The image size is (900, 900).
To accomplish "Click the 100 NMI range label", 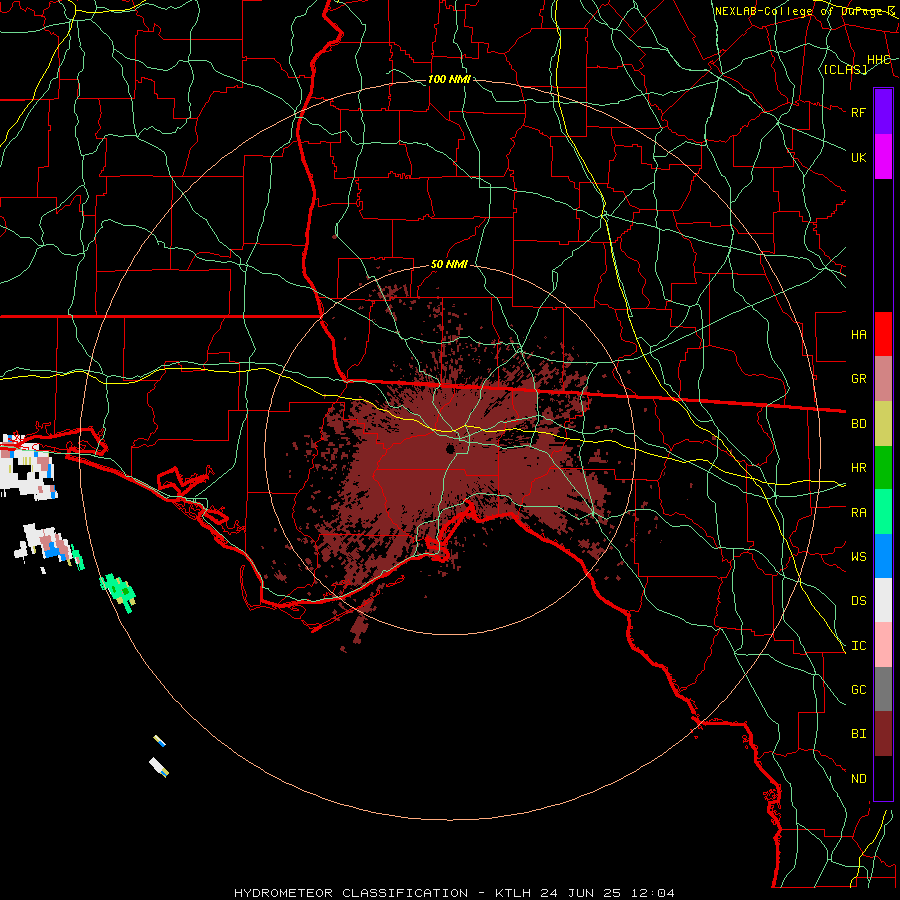I will (x=449, y=79).
